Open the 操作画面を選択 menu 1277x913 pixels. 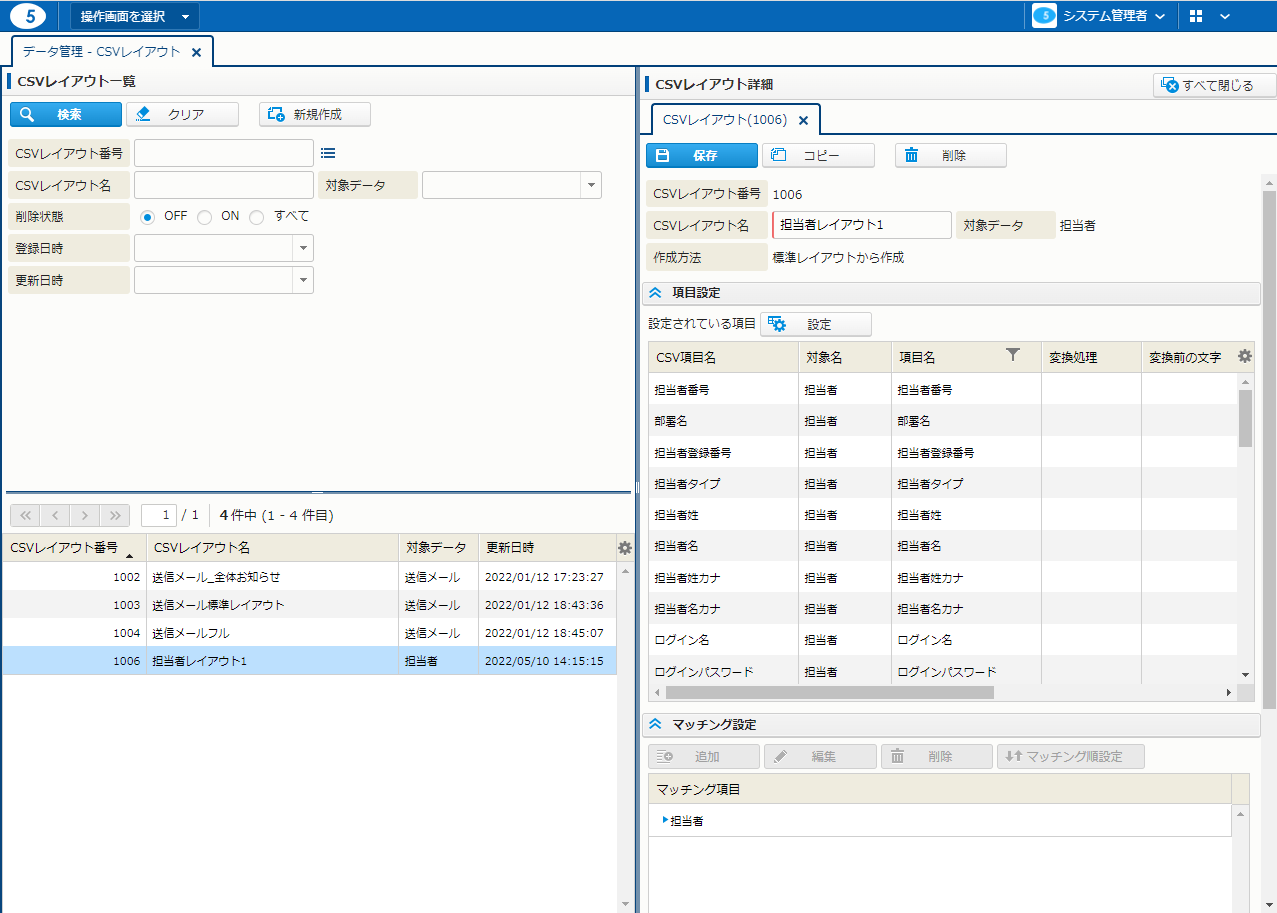[135, 16]
